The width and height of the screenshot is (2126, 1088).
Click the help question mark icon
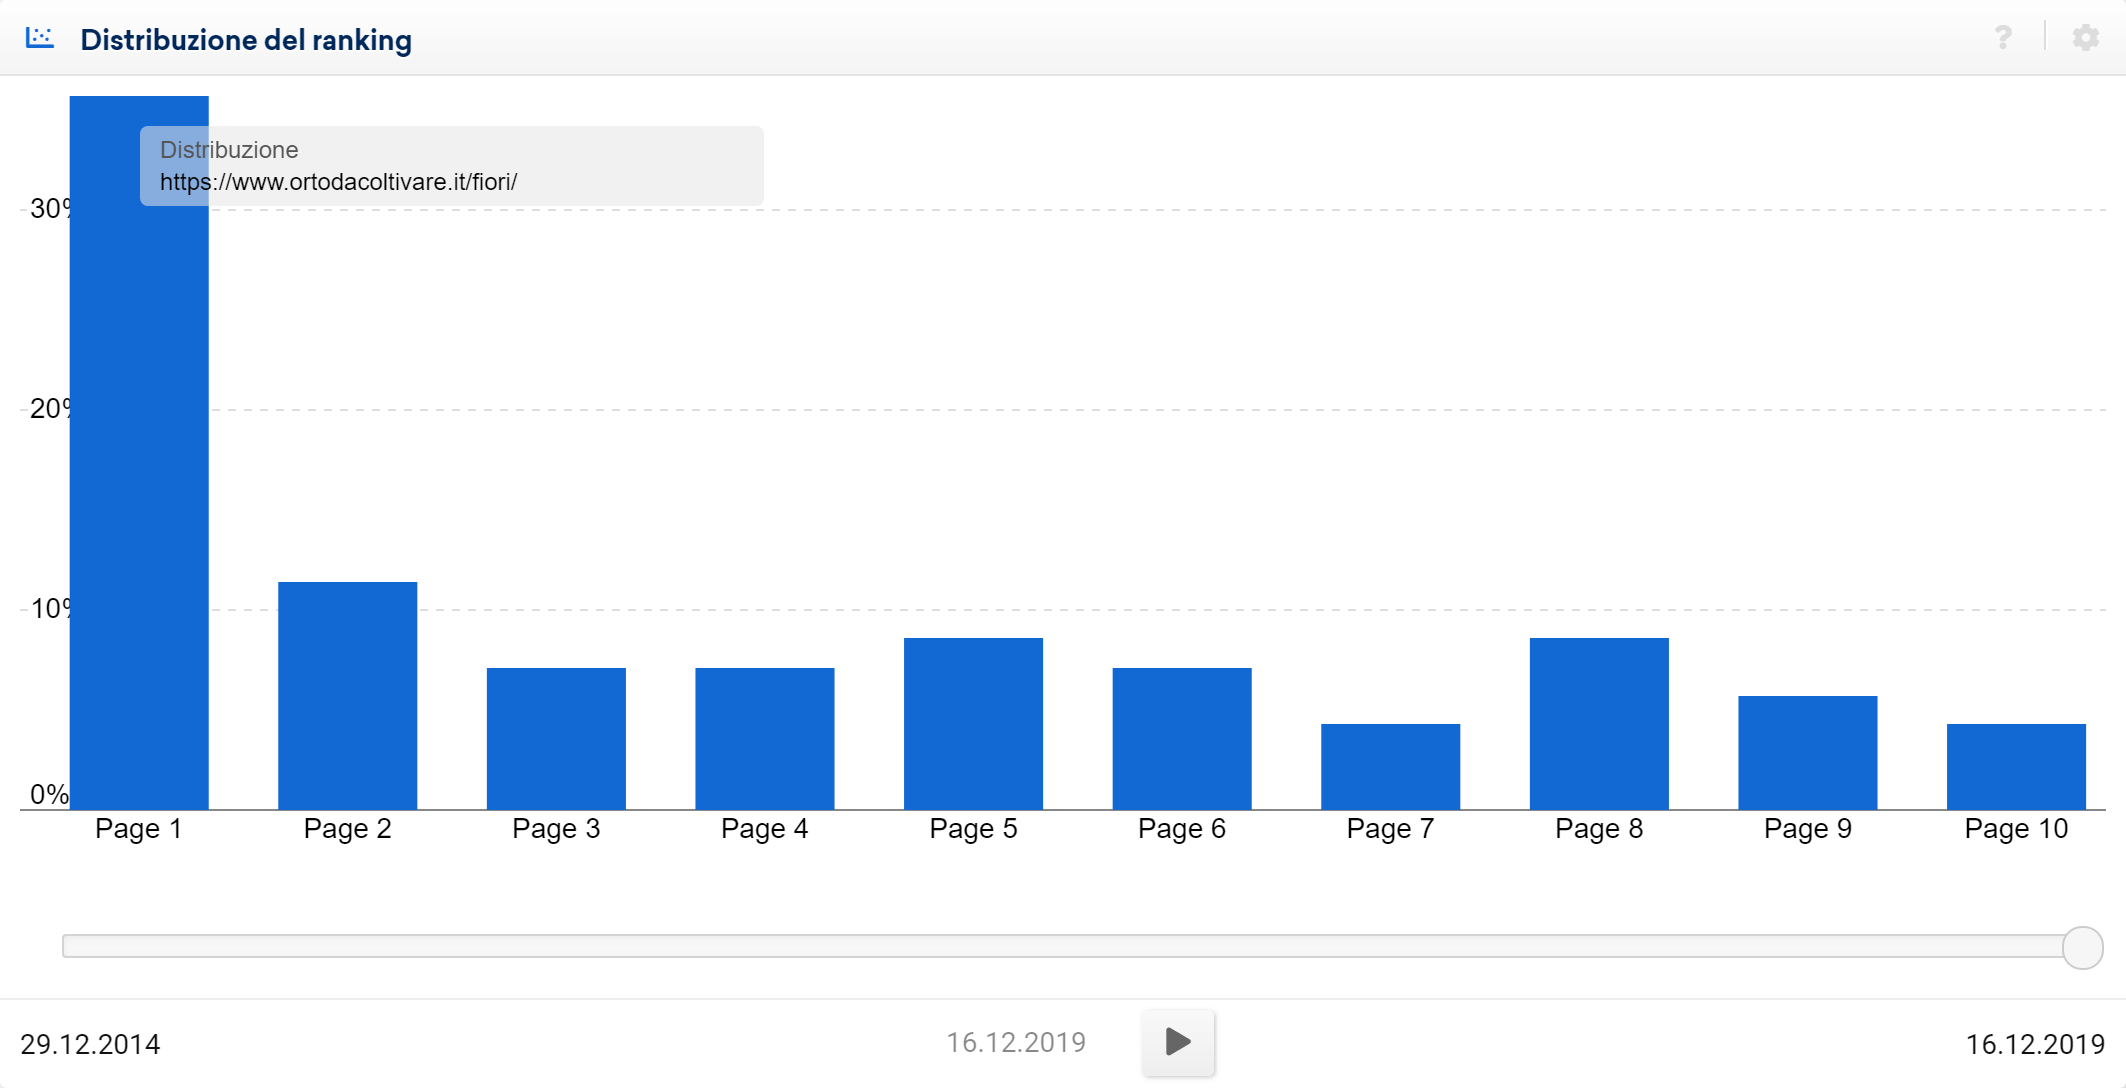2003,38
